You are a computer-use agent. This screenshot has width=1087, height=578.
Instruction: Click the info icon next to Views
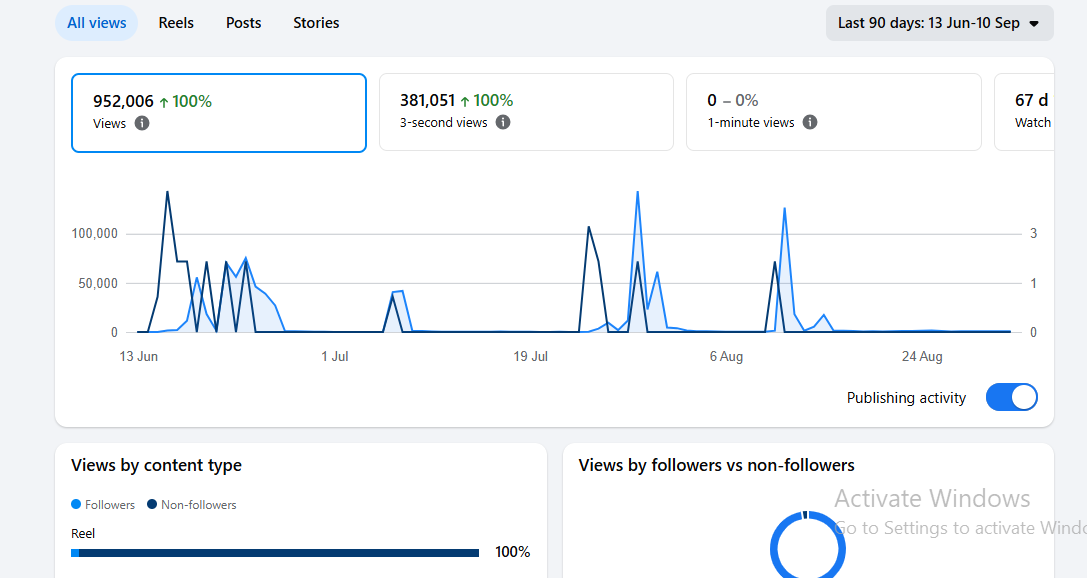141,123
